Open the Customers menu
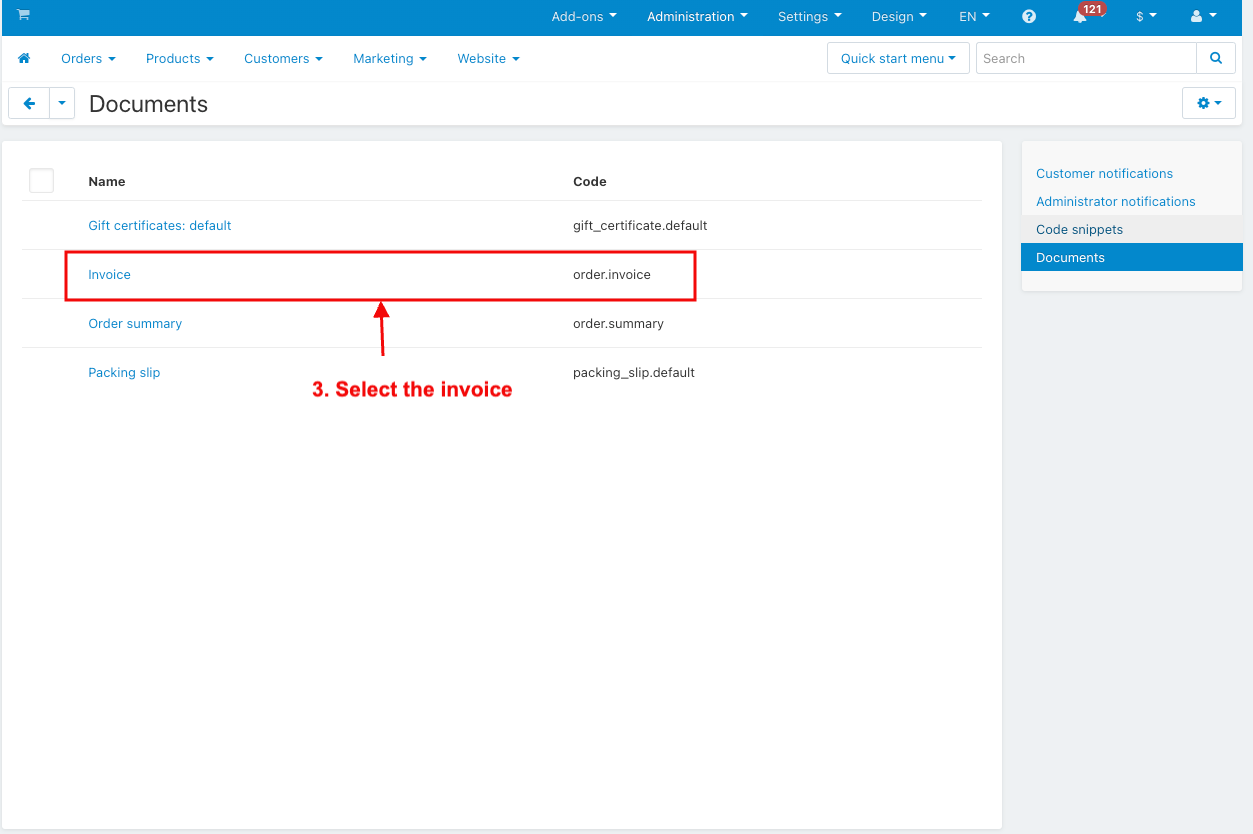This screenshot has width=1253, height=834. [283, 59]
